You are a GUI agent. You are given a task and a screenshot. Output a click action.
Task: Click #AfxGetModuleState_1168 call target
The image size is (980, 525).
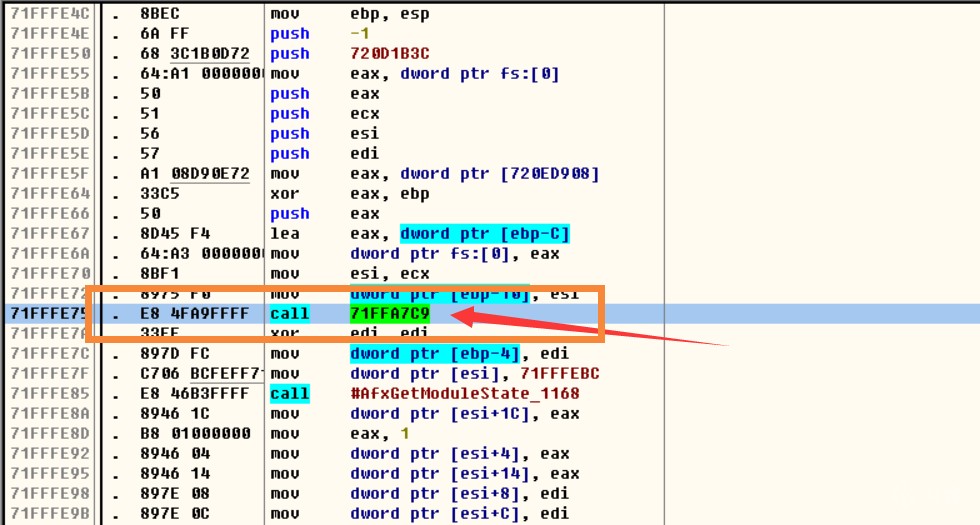(465, 393)
